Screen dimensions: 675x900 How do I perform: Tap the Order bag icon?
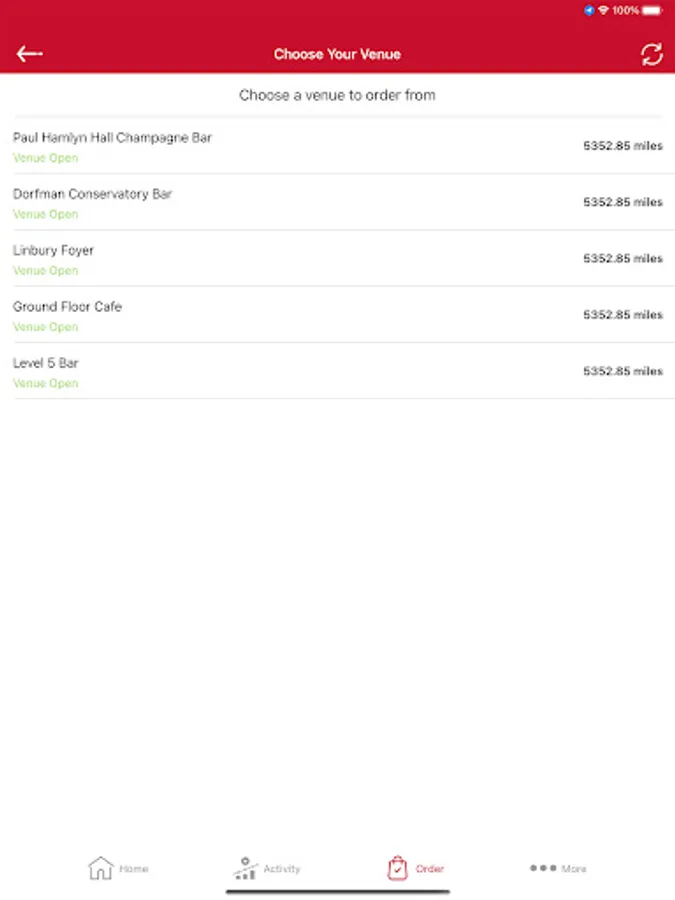click(397, 868)
